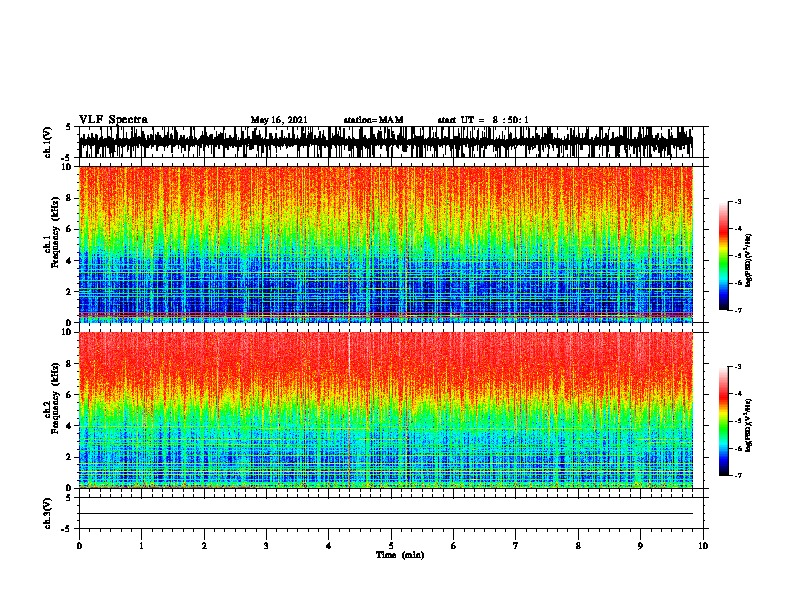Click the "10" frequency tick of ch.2 spectrogram
This screenshot has height=612, width=792.
click(67, 332)
